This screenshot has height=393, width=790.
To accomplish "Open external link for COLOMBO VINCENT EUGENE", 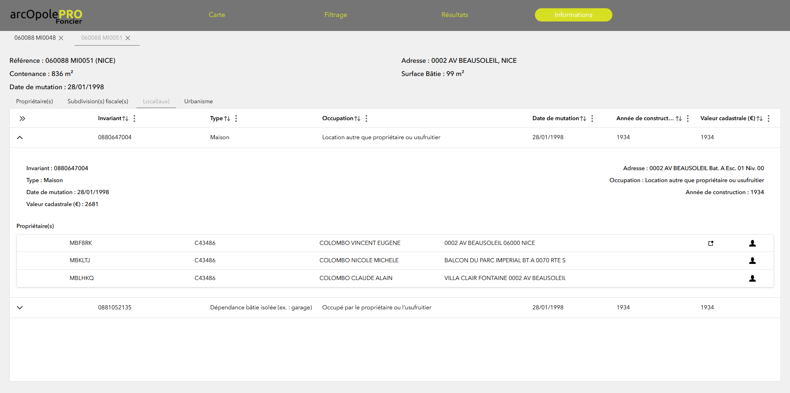I will [710, 243].
